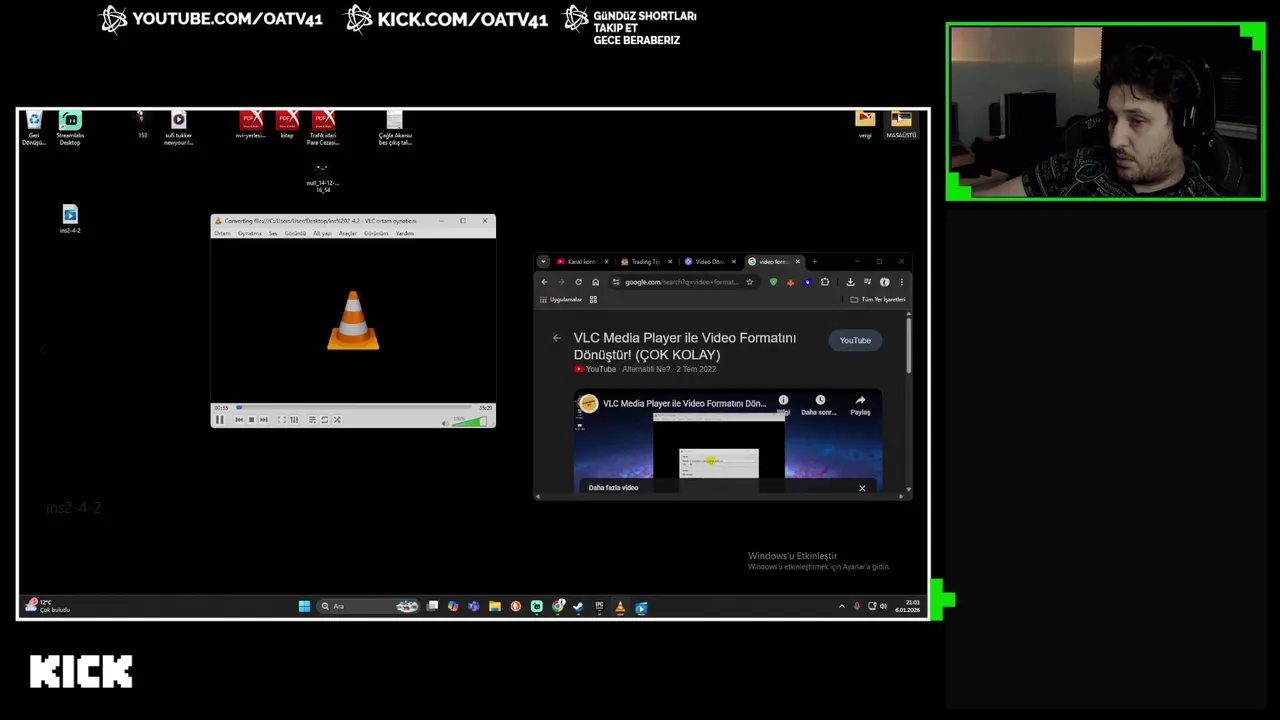Click video Bilgi info icon
1280x720 pixels.
pos(783,404)
